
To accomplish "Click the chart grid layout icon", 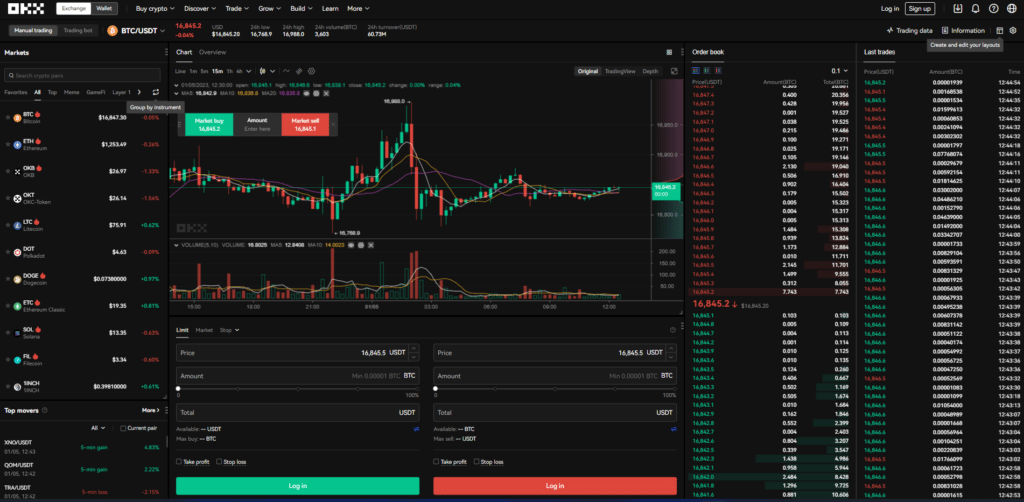I will tap(669, 52).
